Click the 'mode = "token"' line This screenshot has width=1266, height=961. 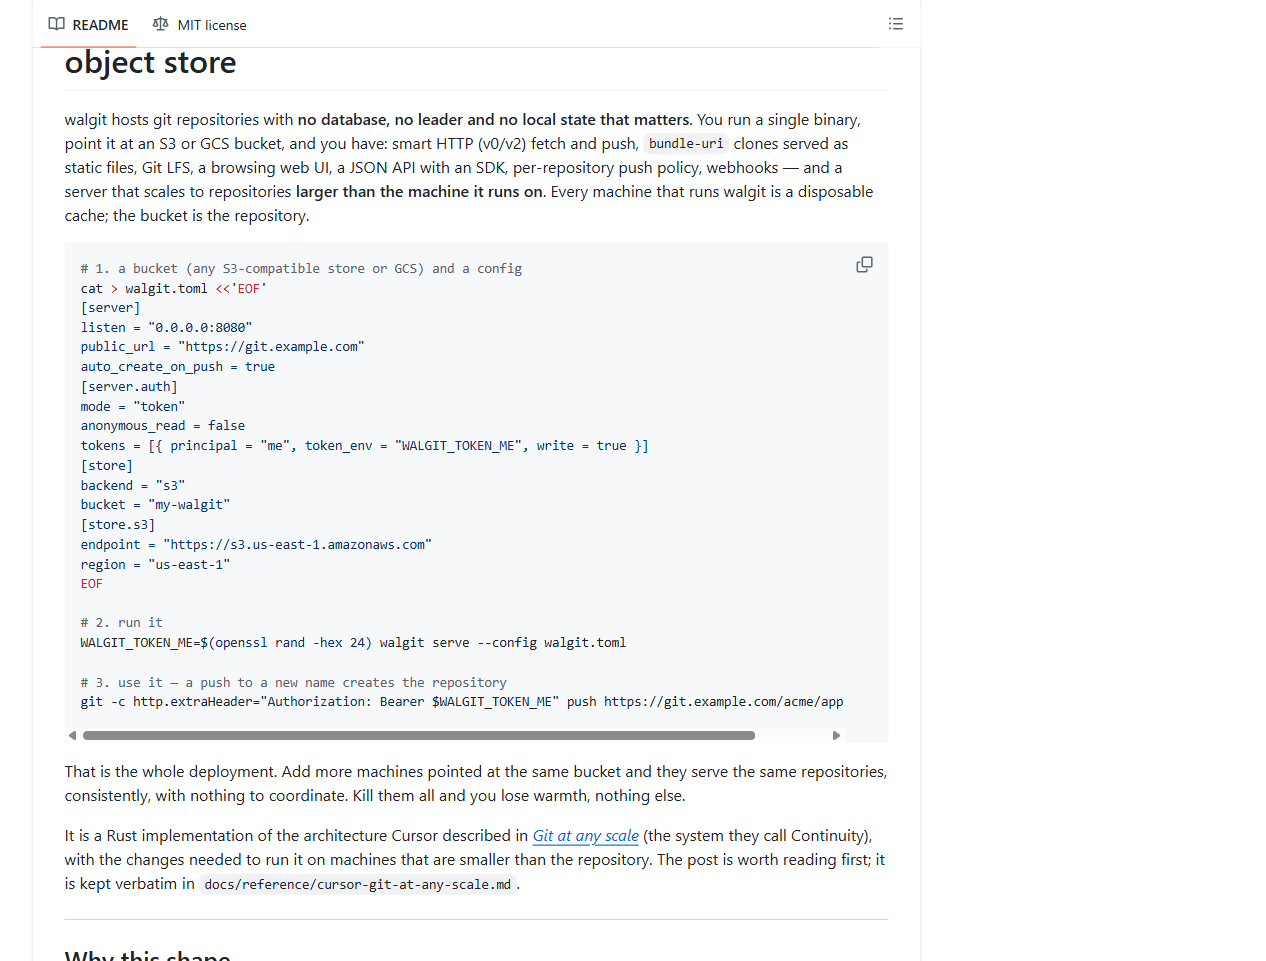(133, 407)
